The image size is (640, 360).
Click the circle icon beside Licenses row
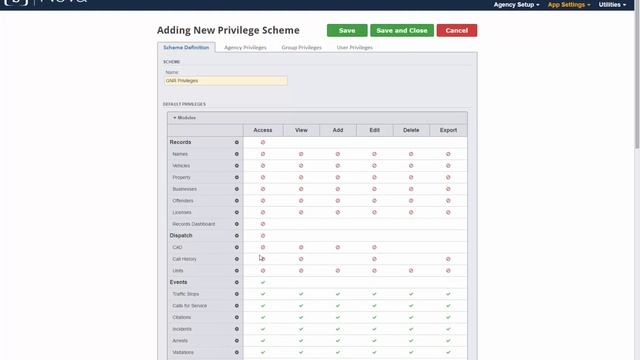[x=237, y=213]
